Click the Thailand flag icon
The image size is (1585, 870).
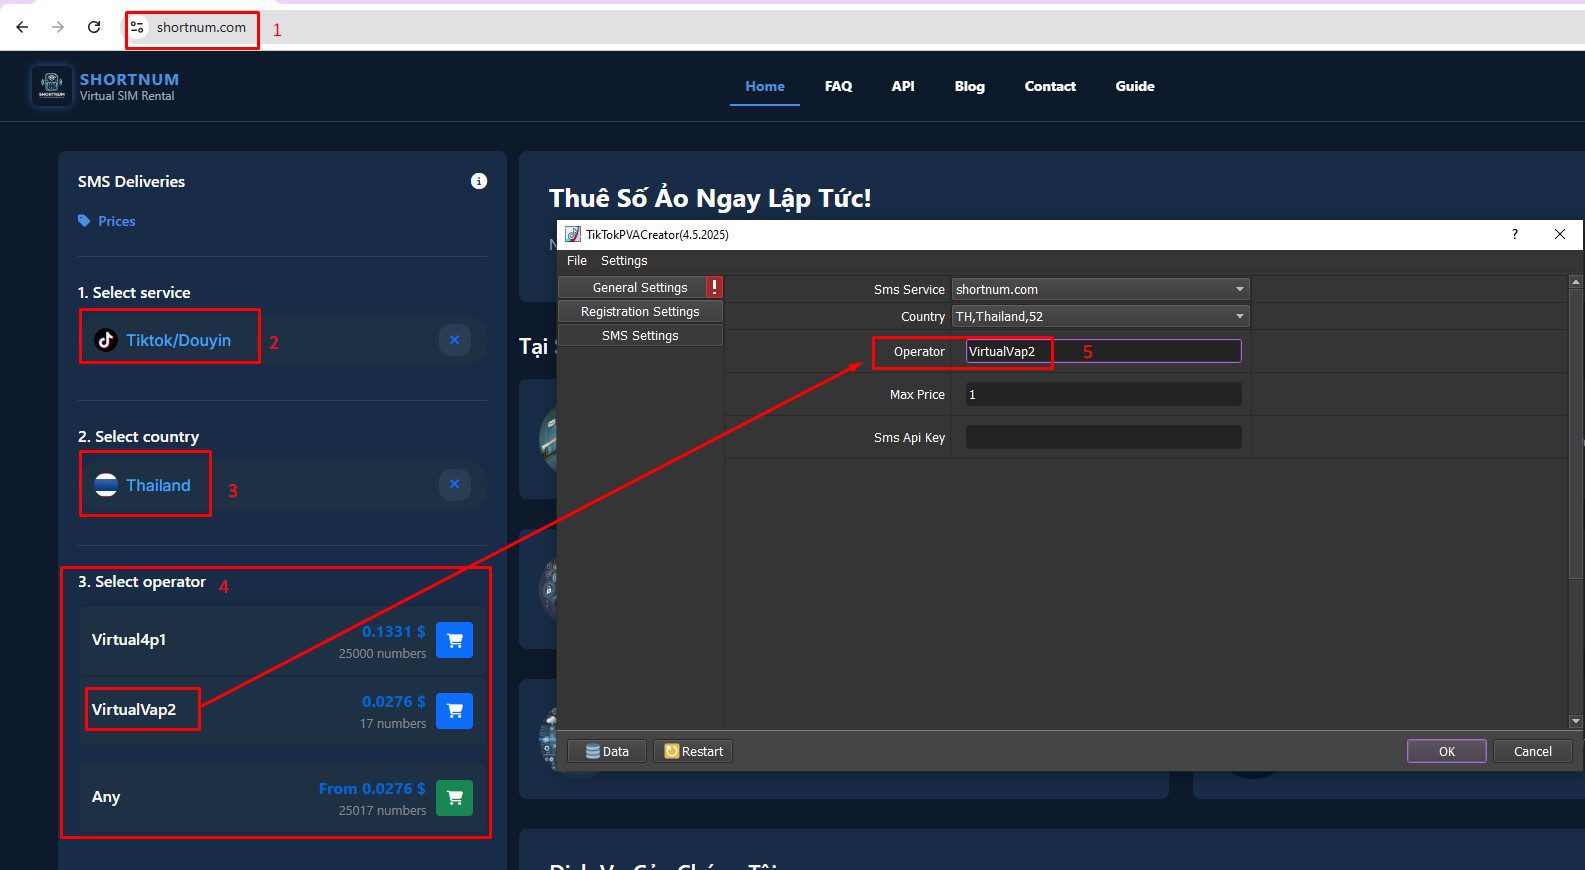[106, 485]
